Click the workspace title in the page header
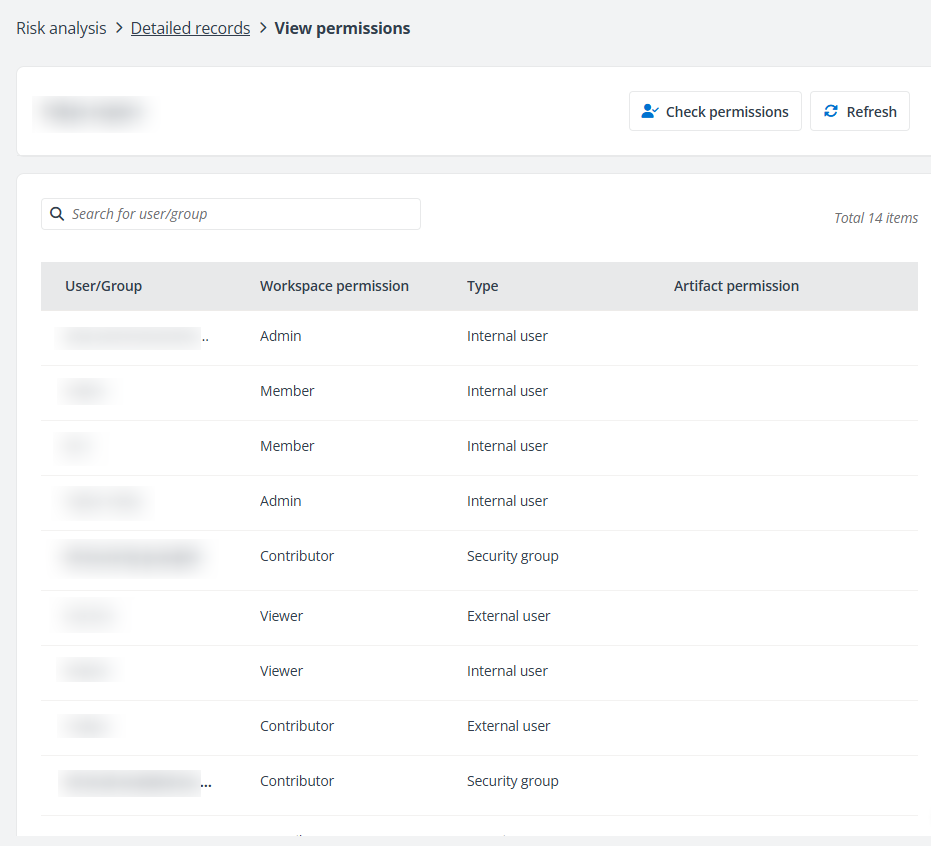The image size is (931, 846). (91, 111)
